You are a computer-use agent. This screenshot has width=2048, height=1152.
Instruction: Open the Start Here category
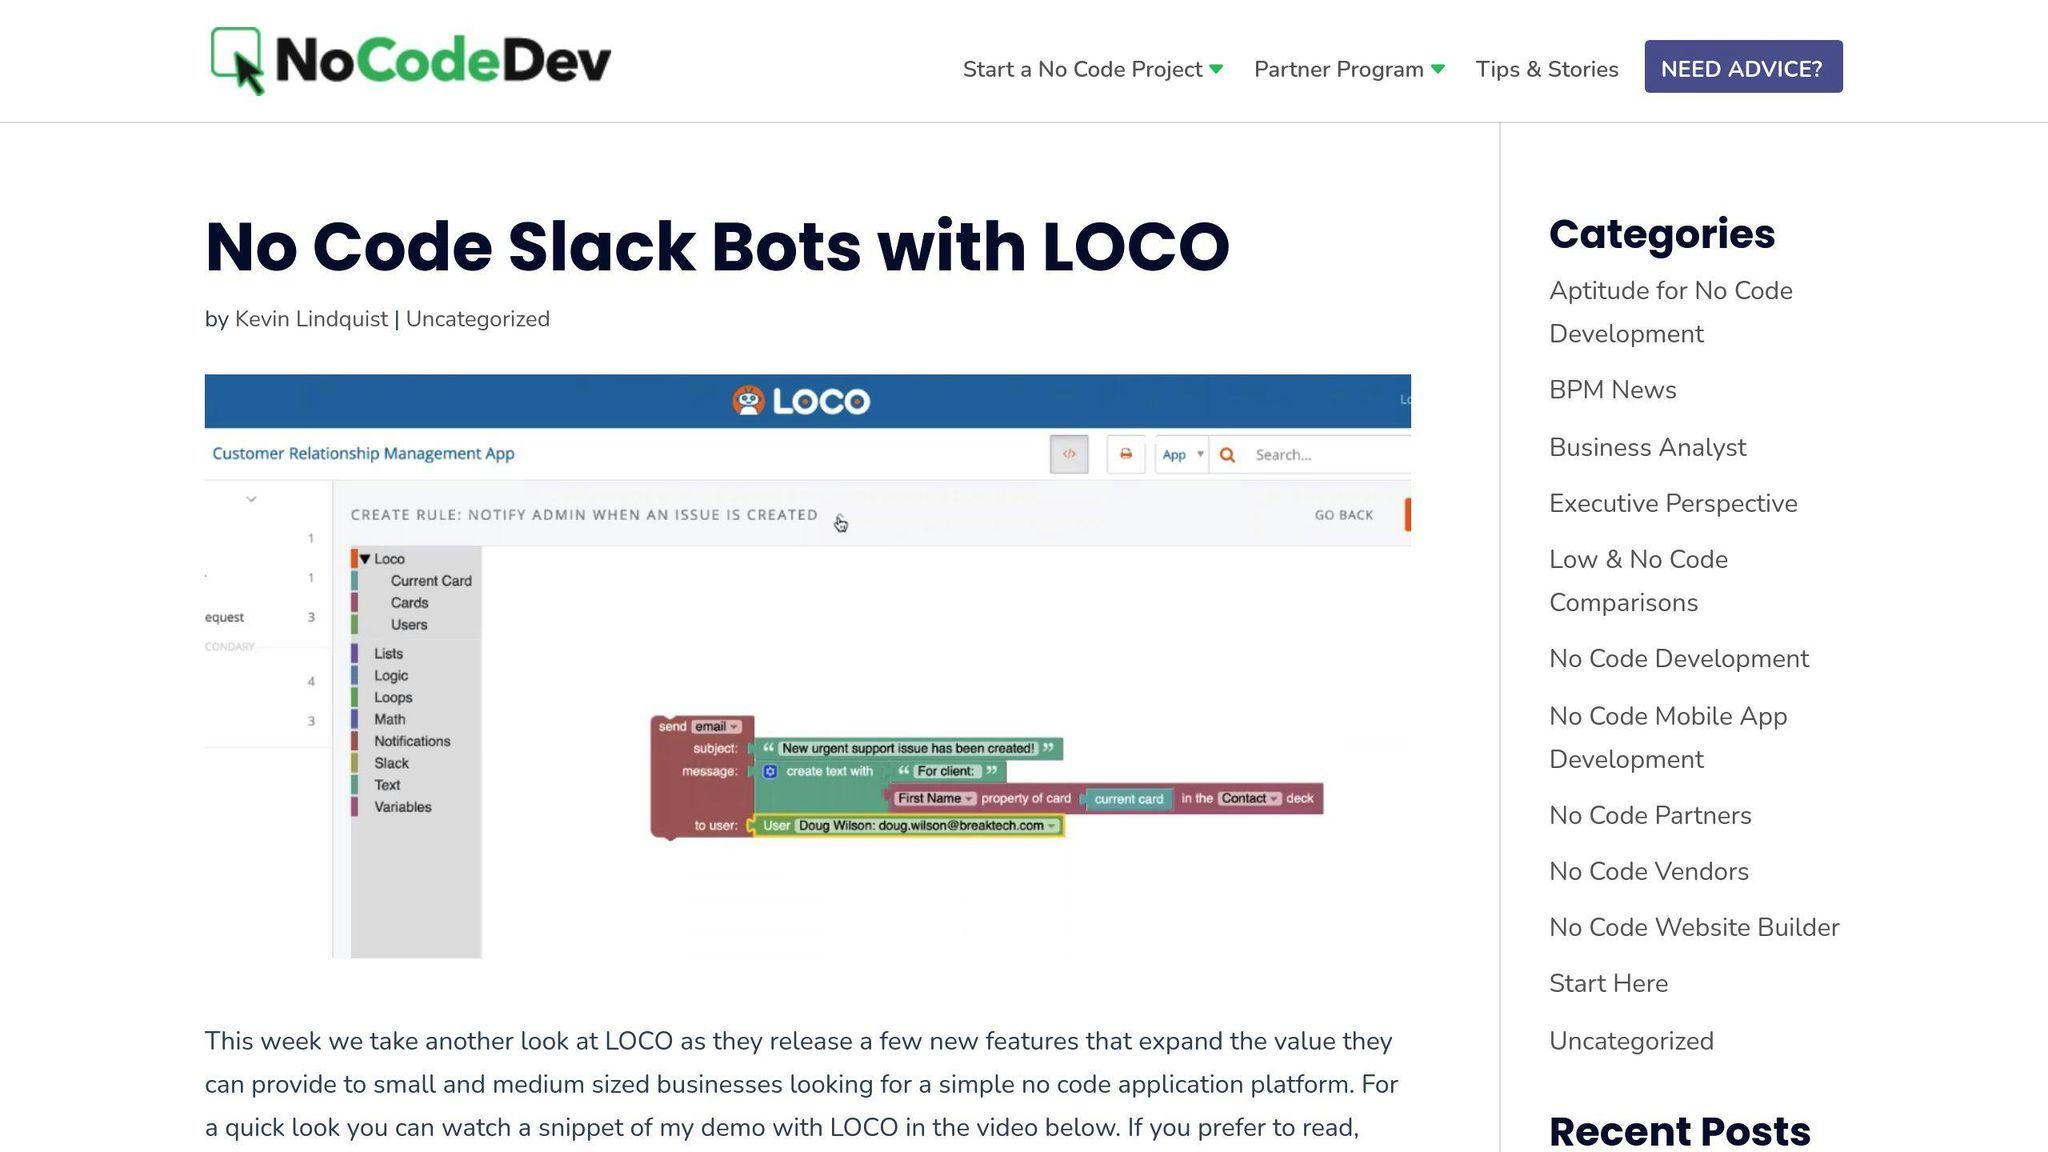pos(1608,984)
